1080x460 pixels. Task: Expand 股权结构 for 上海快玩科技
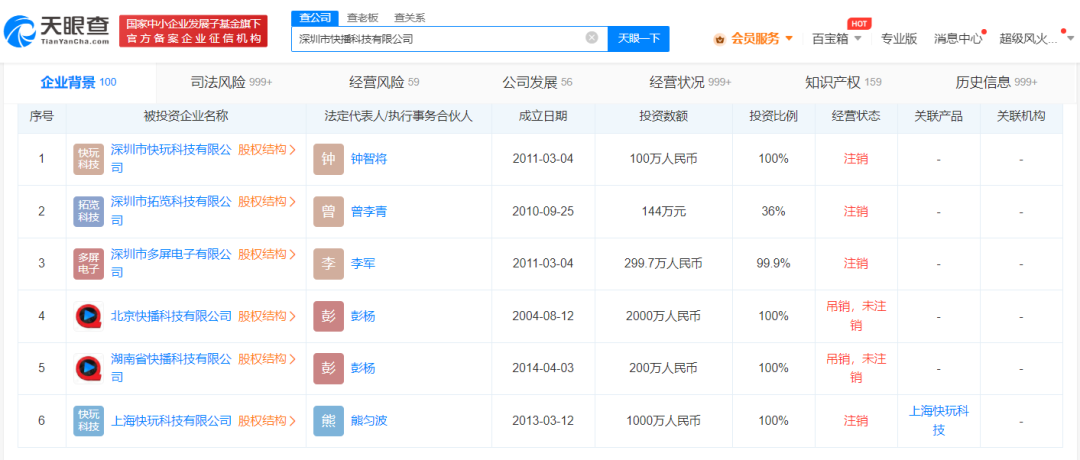[x=267, y=421]
